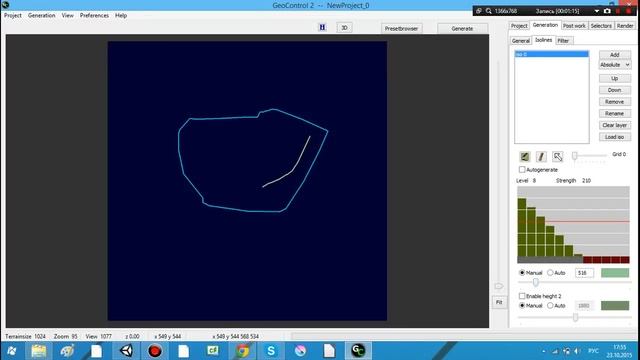This screenshot has width=640, height=360.
Task: Switch to the Selectors tab
Action: point(601,26)
